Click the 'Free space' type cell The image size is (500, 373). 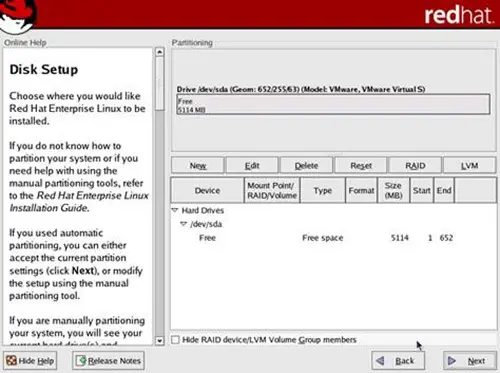pos(323,238)
